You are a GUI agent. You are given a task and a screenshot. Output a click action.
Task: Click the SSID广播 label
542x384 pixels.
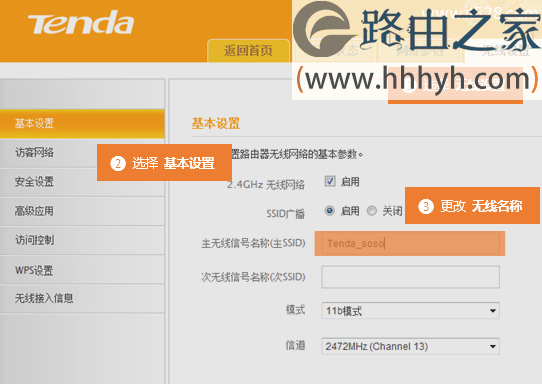[x=285, y=214]
